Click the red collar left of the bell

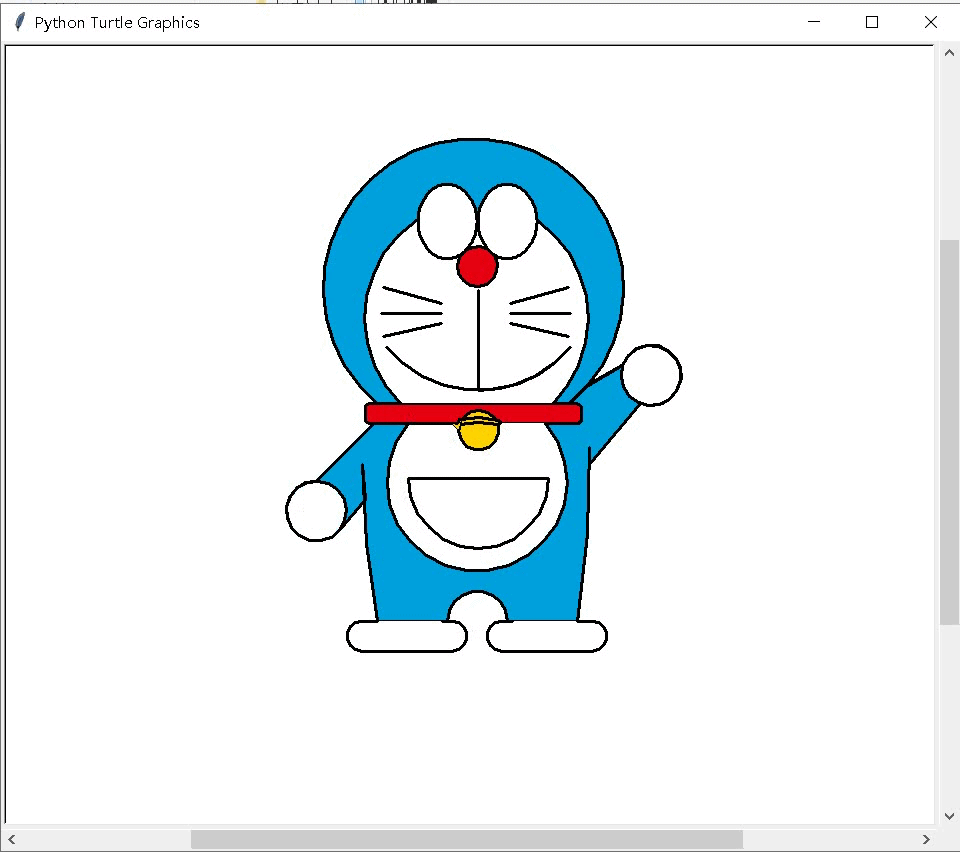coord(410,414)
